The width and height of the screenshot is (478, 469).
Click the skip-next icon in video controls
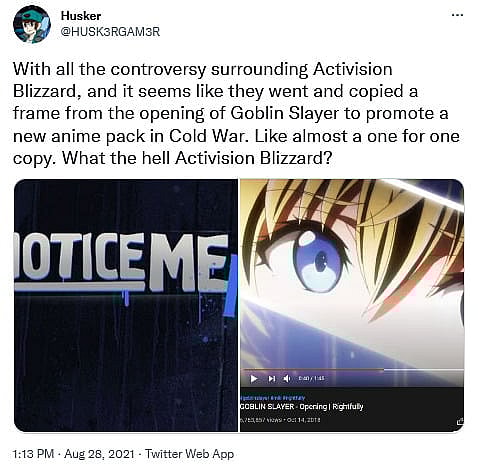pos(272,379)
